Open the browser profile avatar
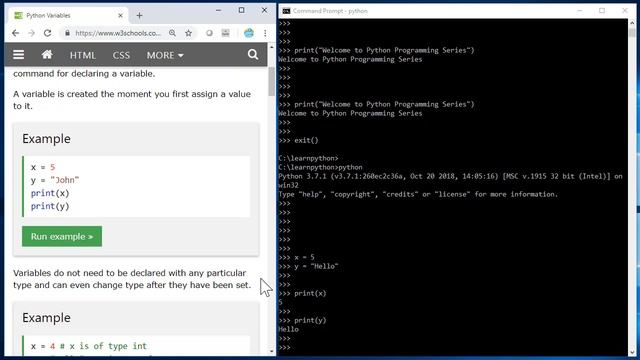 249,33
